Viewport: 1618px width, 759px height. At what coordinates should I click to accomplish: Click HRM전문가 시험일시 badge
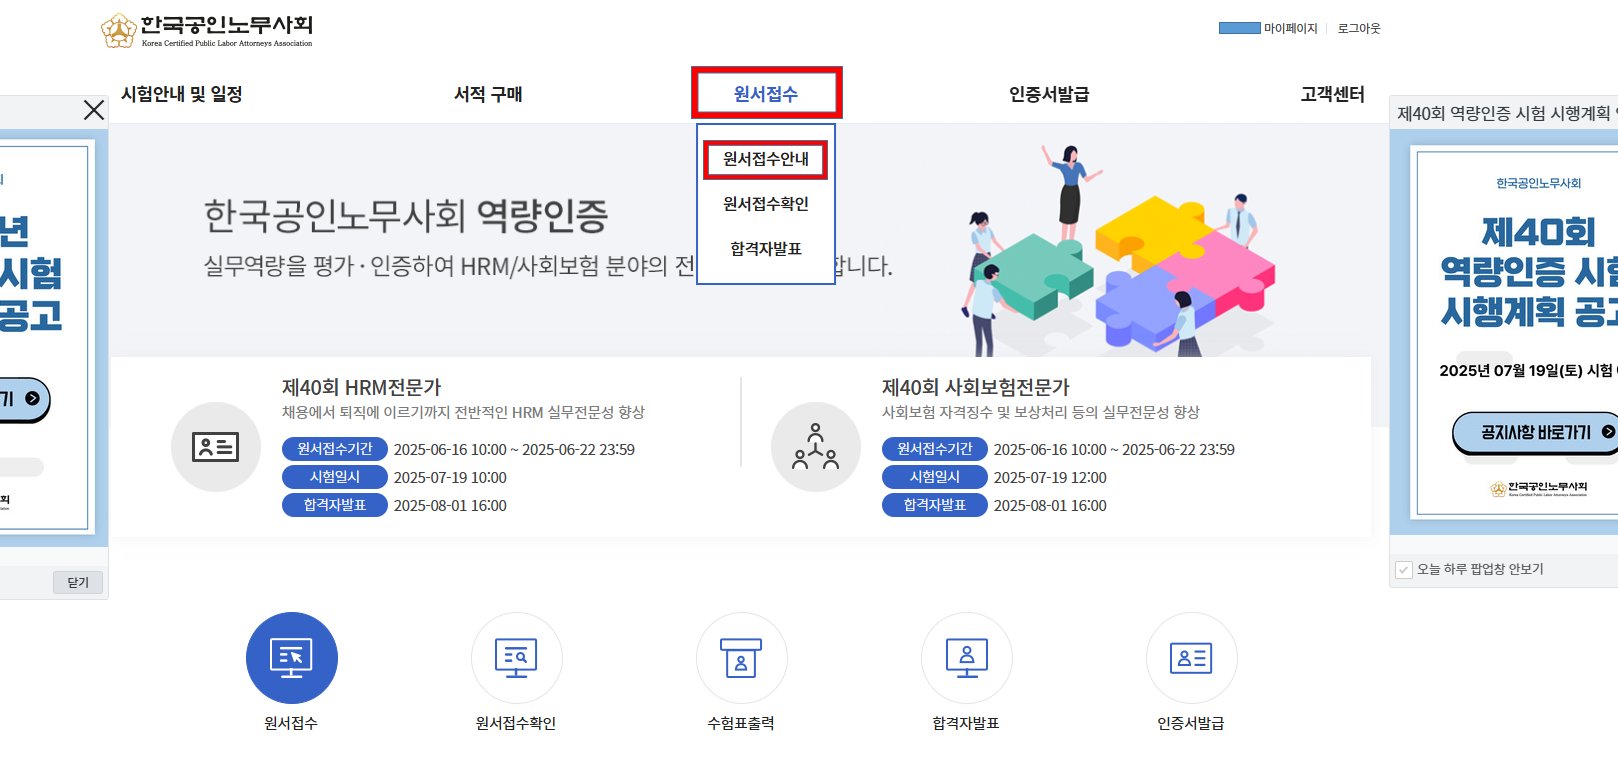335,478
